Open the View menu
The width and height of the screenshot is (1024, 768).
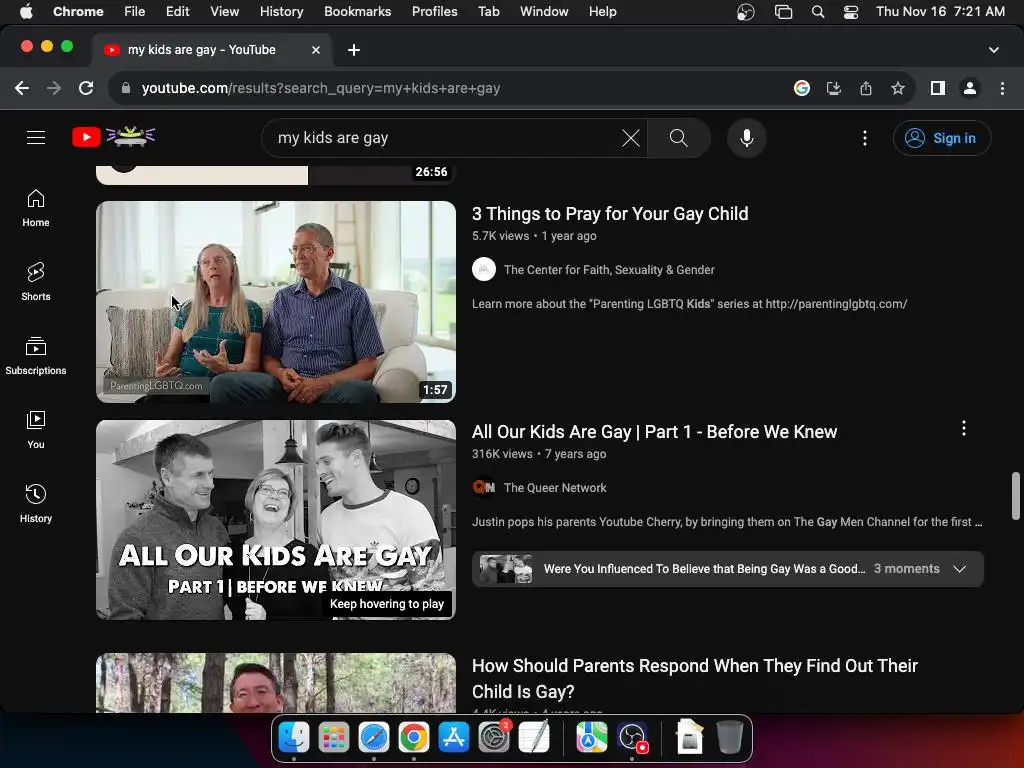click(225, 11)
